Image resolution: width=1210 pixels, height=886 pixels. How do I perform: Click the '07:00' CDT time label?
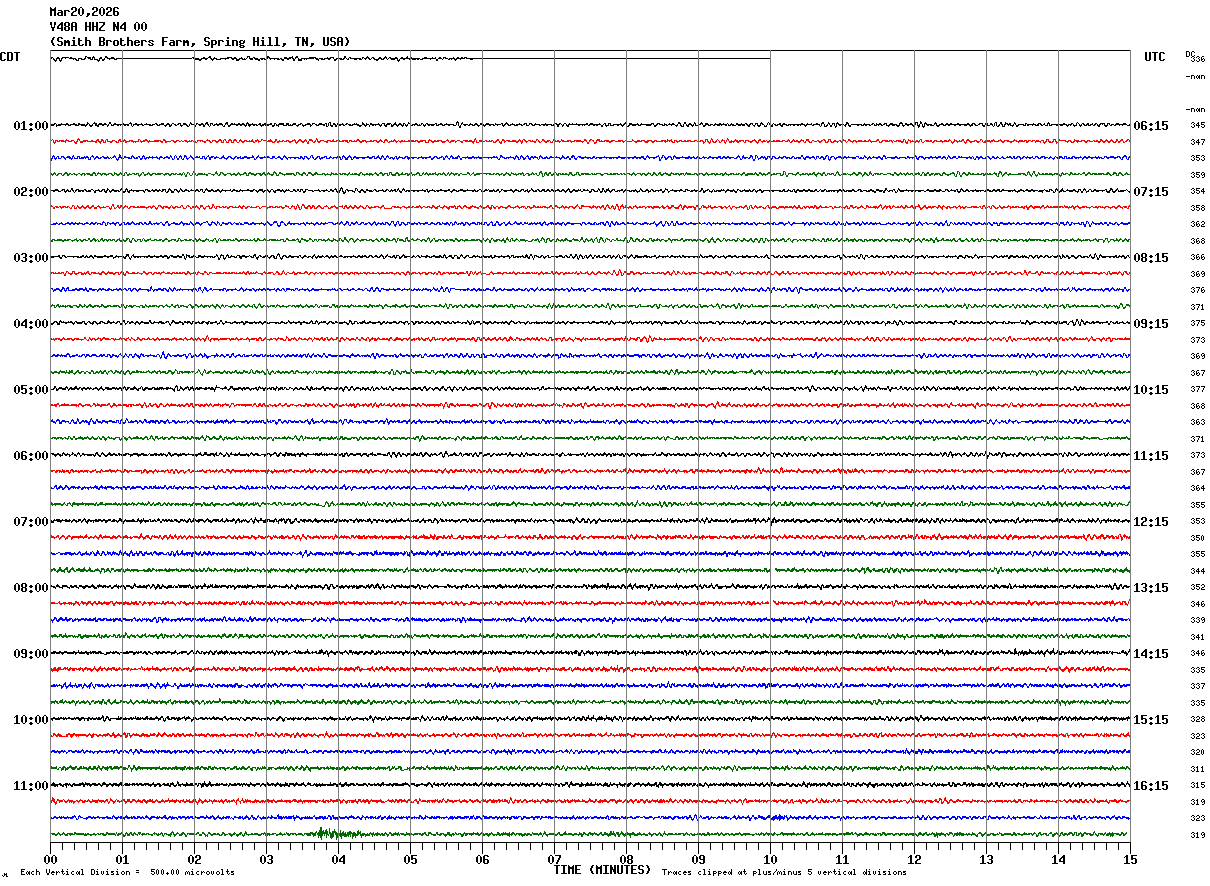click(x=31, y=522)
